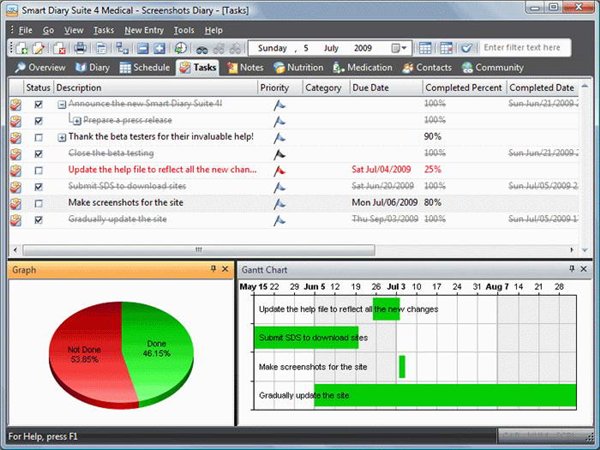Image resolution: width=600 pixels, height=450 pixels.
Task: Click the 'Enter filter text here' field
Action: pyautogui.click(x=524, y=48)
